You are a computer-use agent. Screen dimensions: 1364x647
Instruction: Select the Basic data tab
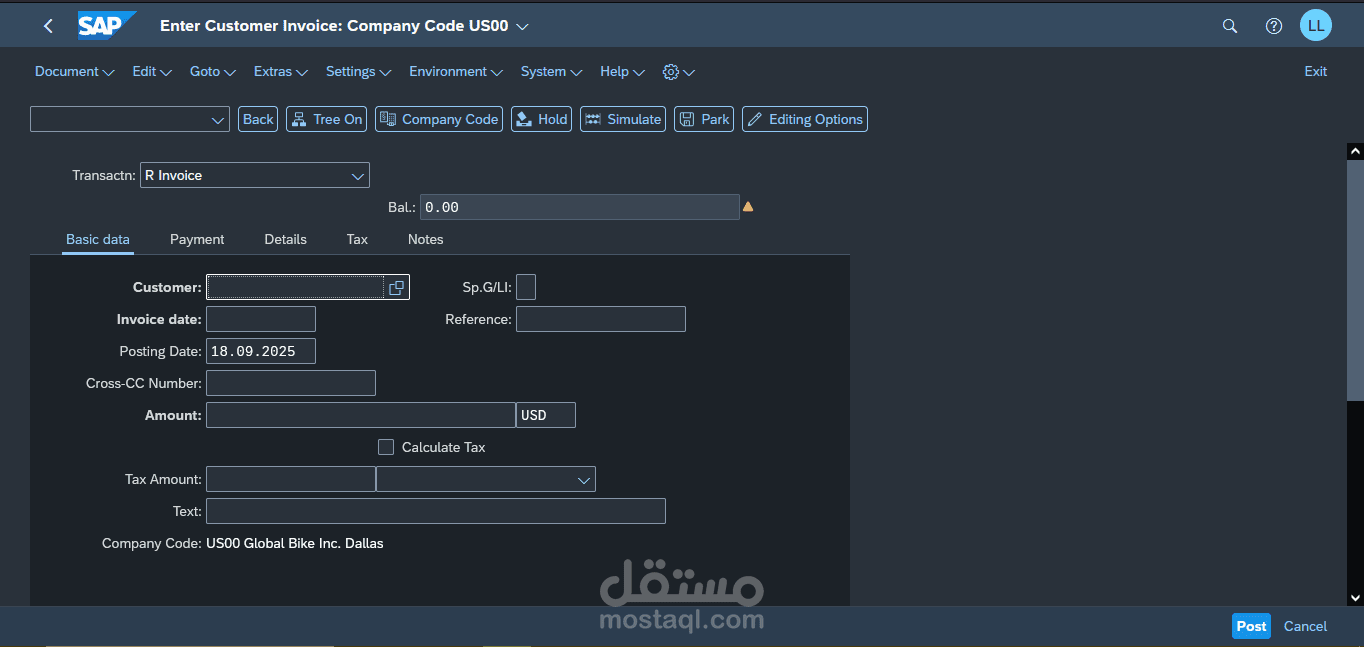point(98,240)
